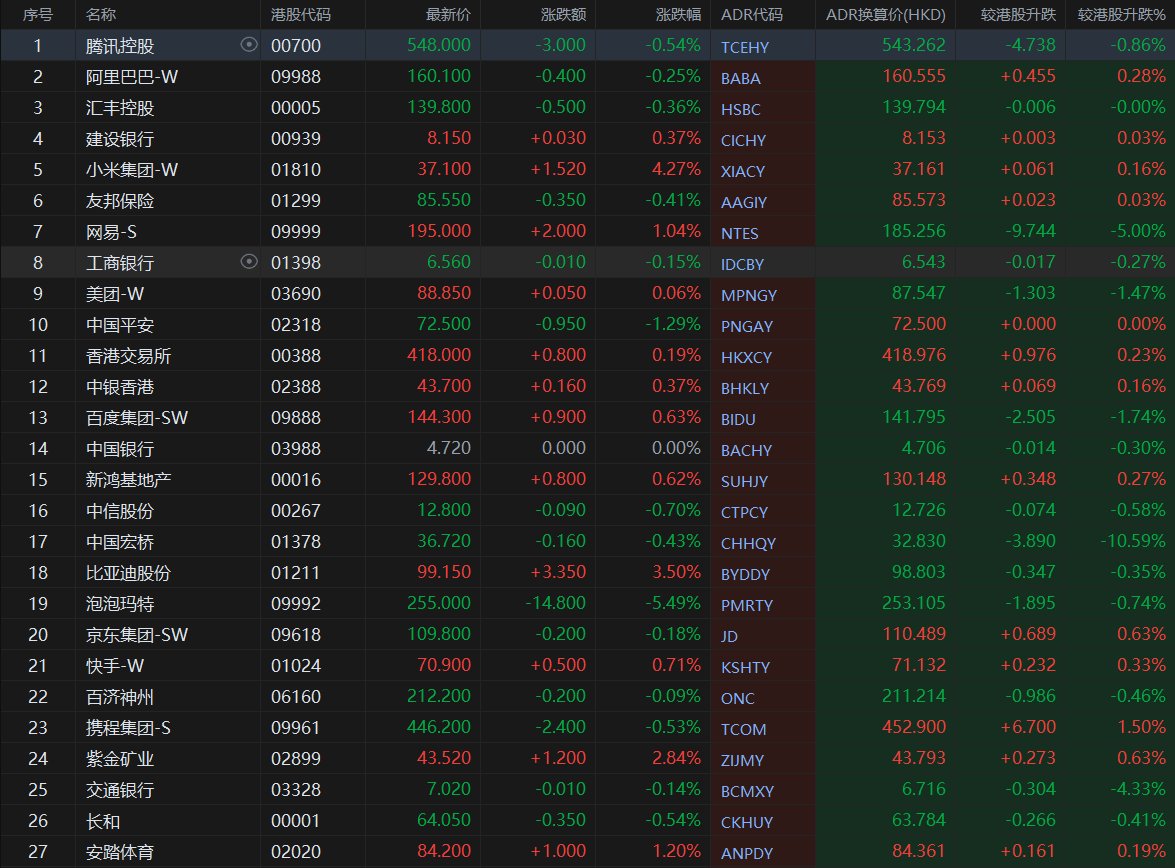This screenshot has width=1175, height=868.
Task: Select the JD ADR code
Action: (731, 636)
